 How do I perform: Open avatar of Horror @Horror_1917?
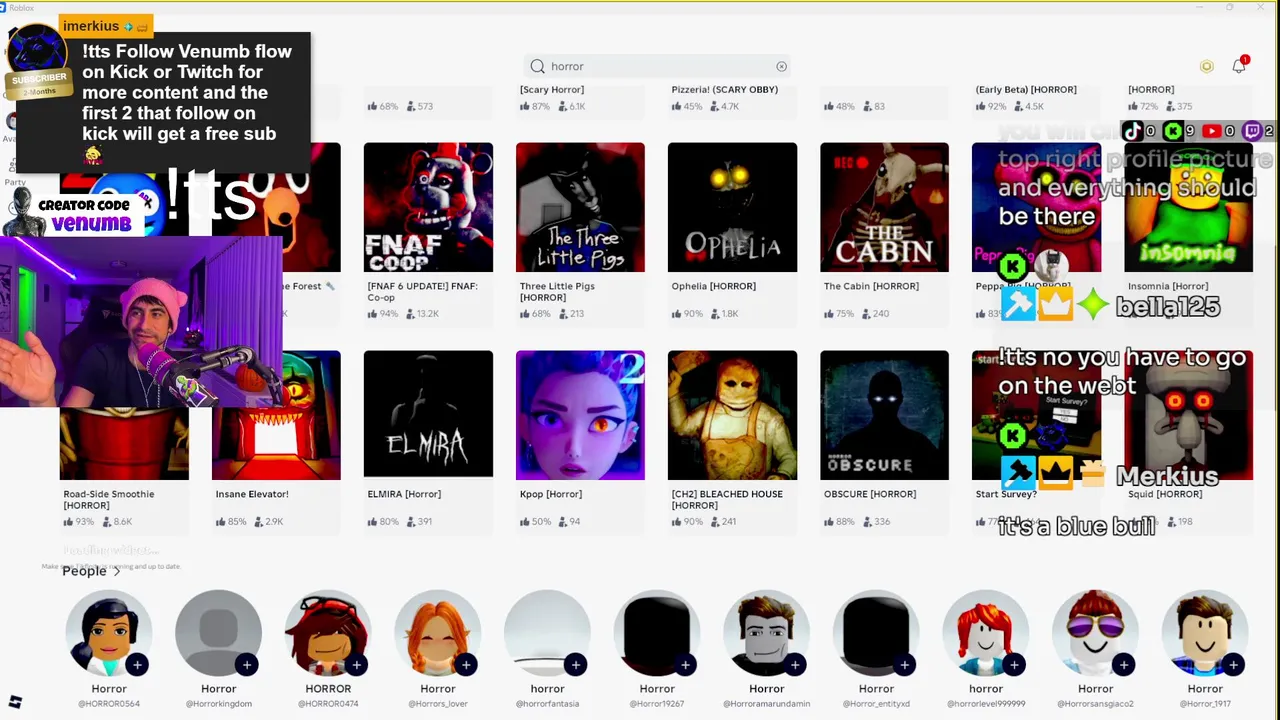(1205, 634)
